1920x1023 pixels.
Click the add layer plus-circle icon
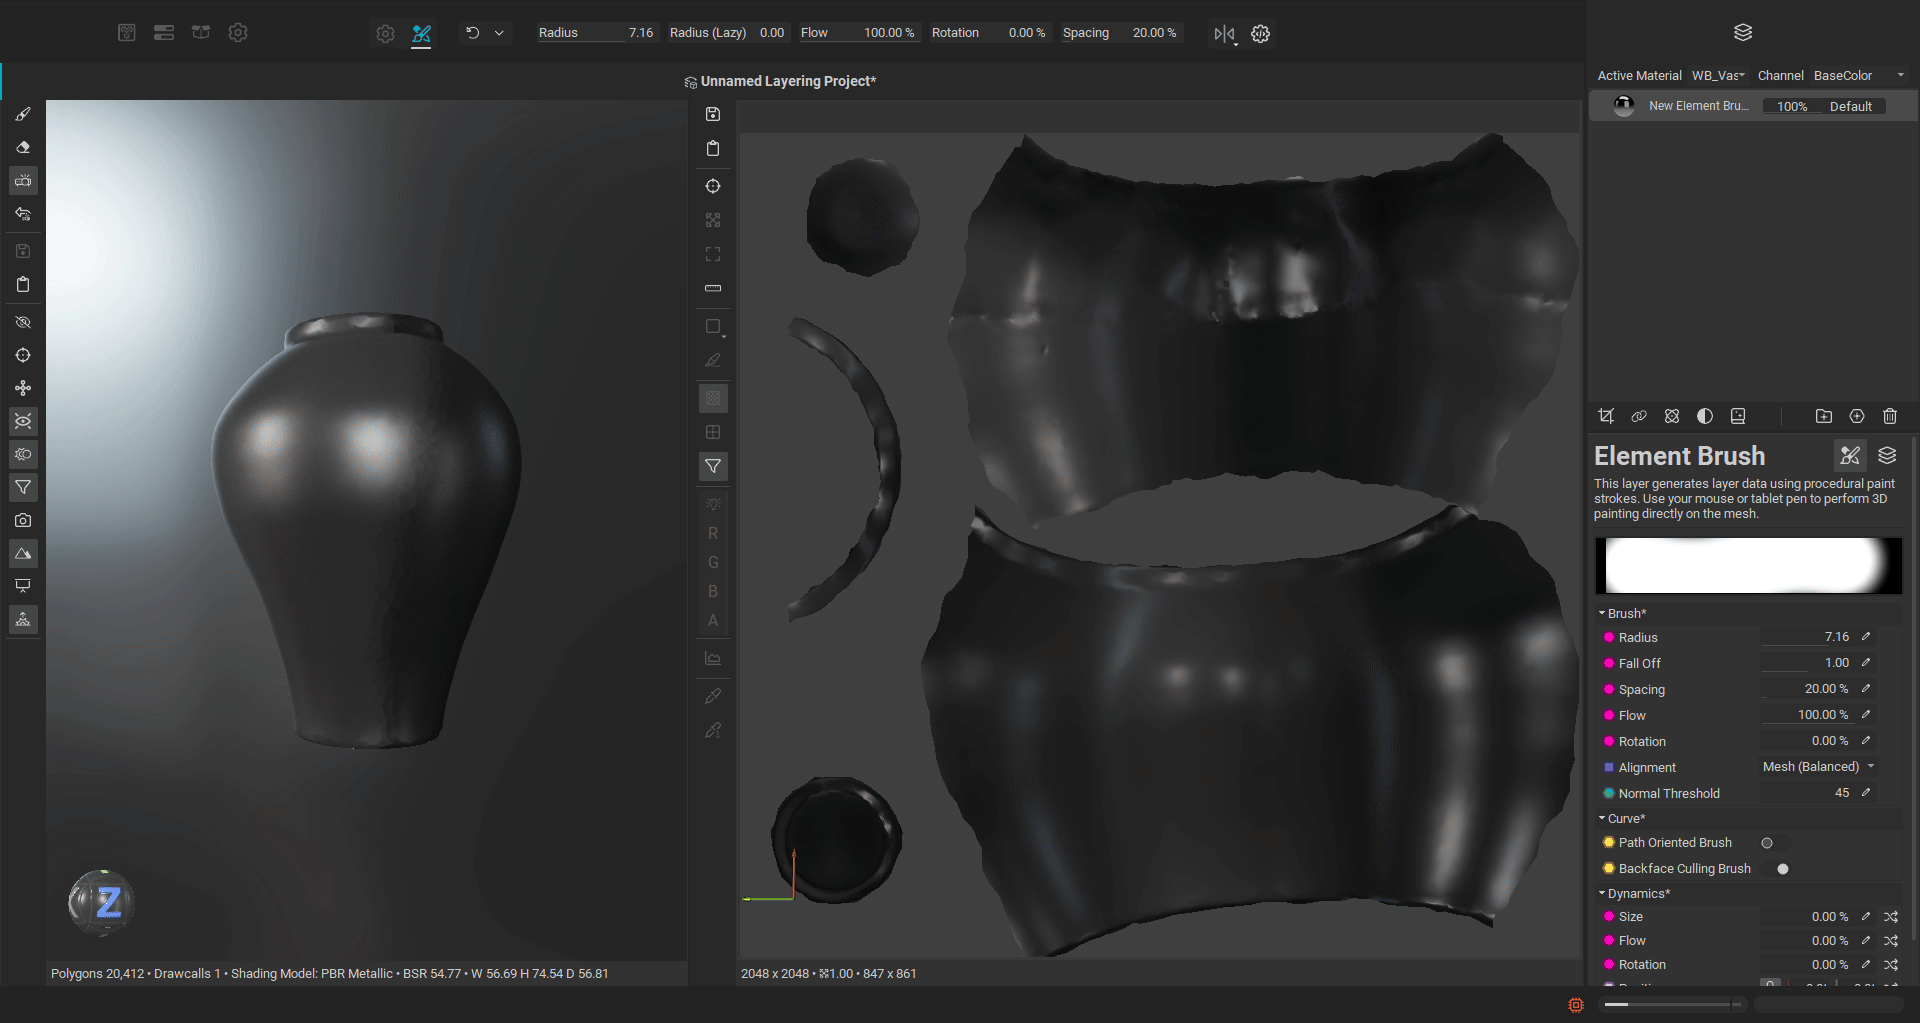[x=1857, y=416]
